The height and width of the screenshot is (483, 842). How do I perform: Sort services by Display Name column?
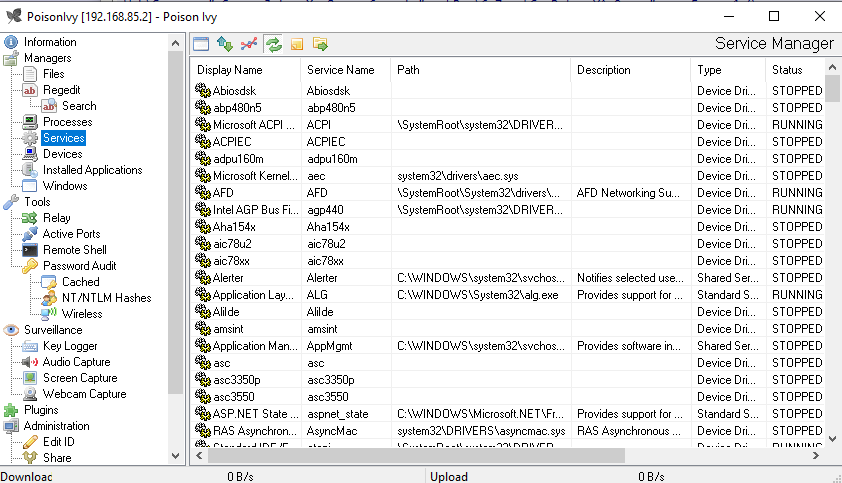click(229, 70)
